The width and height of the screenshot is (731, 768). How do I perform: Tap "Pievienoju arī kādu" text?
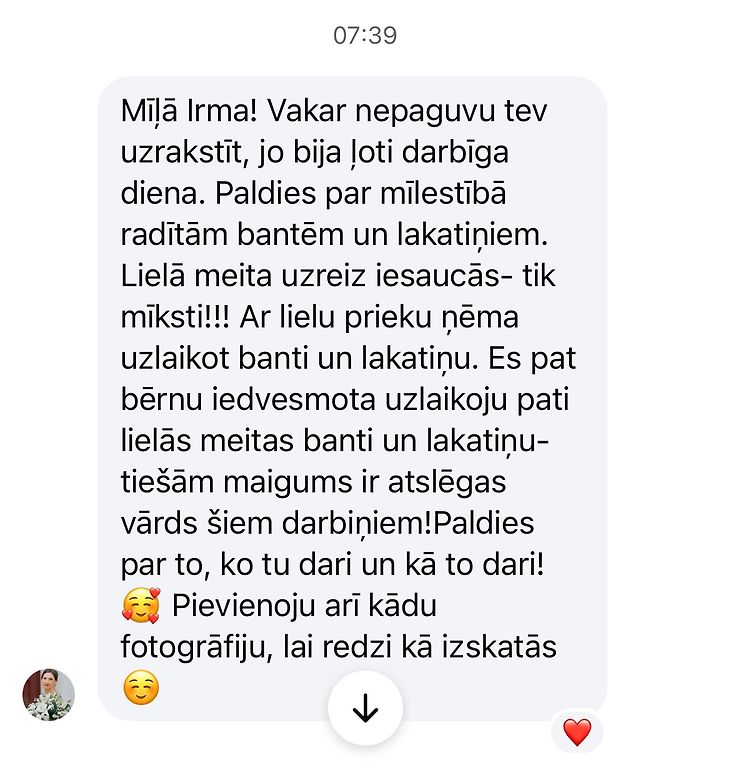point(304,605)
